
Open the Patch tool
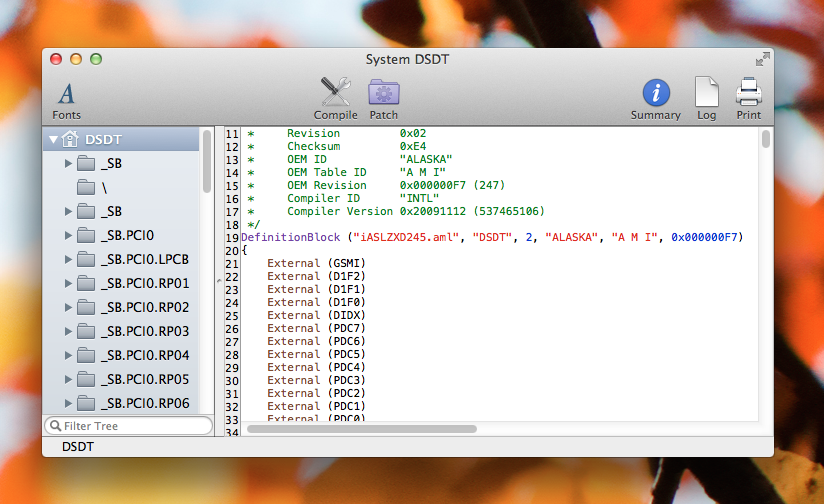click(x=384, y=99)
